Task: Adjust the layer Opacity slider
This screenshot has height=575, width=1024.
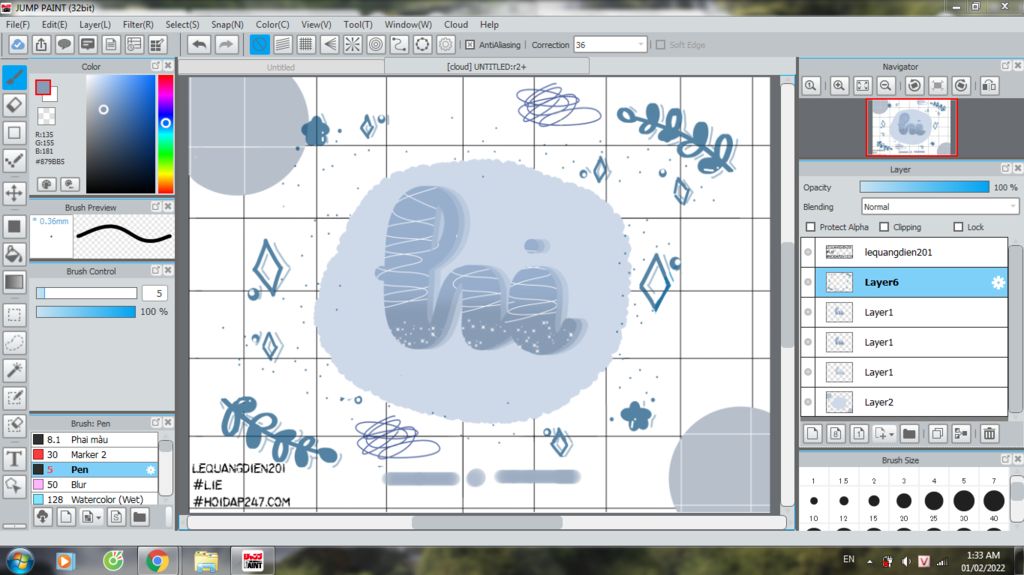Action: coord(924,187)
